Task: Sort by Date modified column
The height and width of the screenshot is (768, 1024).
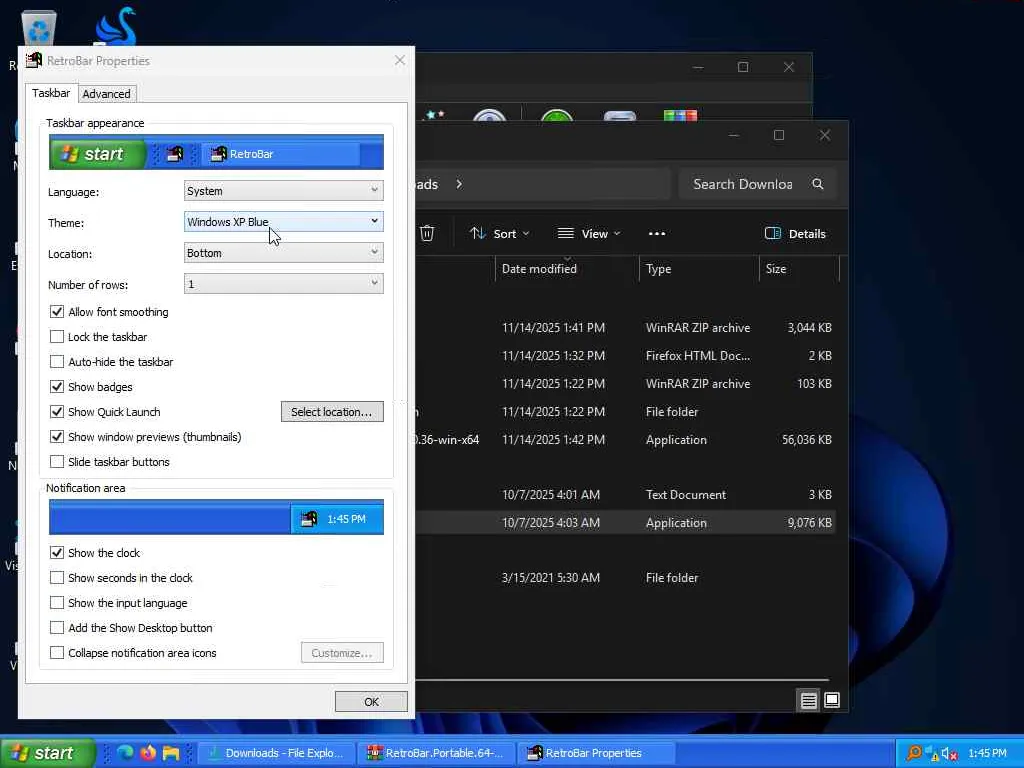Action: point(567,268)
